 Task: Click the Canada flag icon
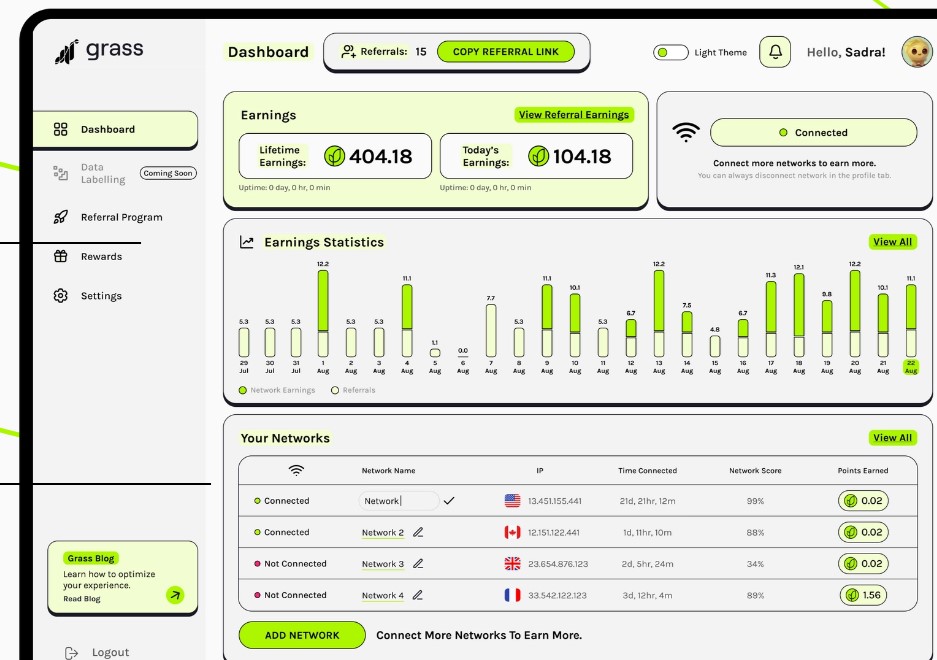coord(512,532)
